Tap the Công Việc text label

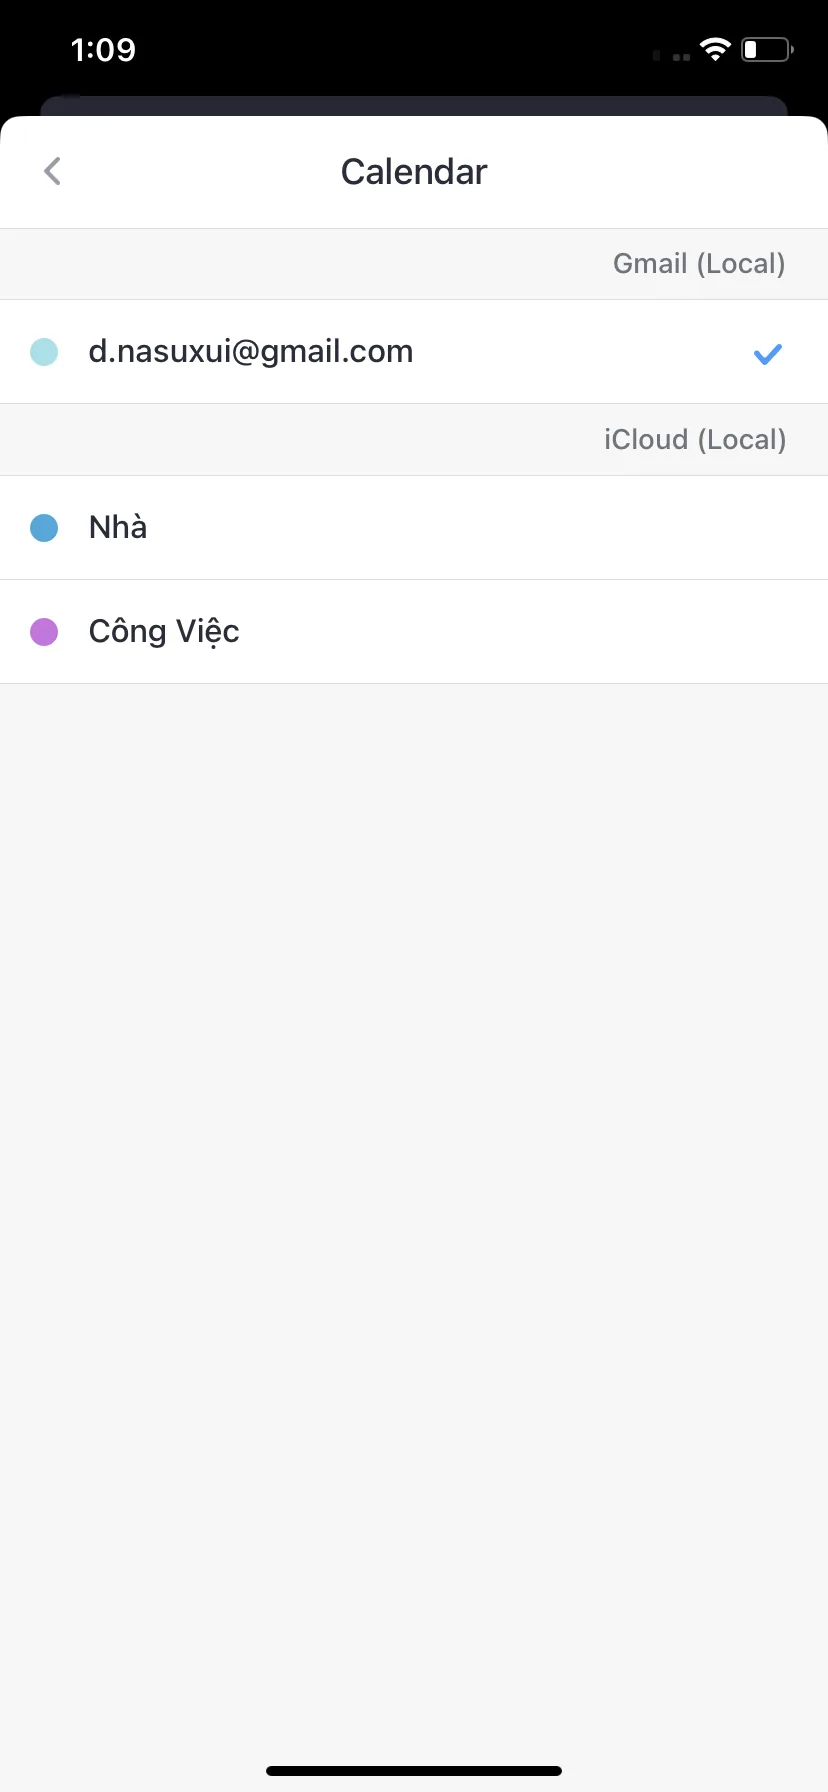(164, 632)
